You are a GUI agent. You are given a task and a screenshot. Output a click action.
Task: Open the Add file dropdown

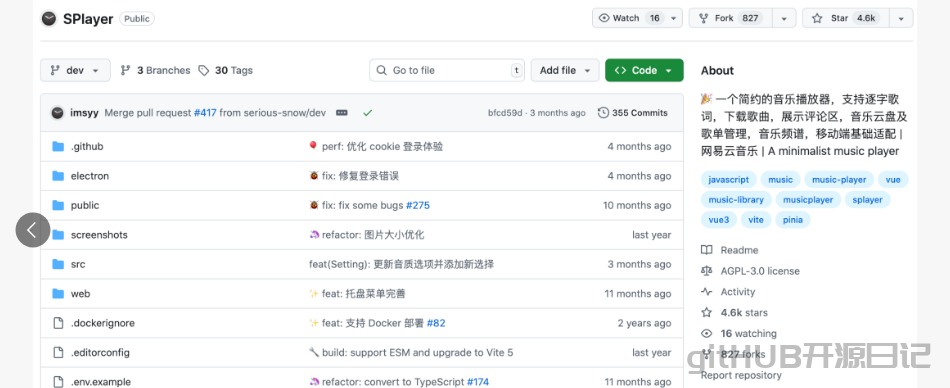click(x=565, y=70)
